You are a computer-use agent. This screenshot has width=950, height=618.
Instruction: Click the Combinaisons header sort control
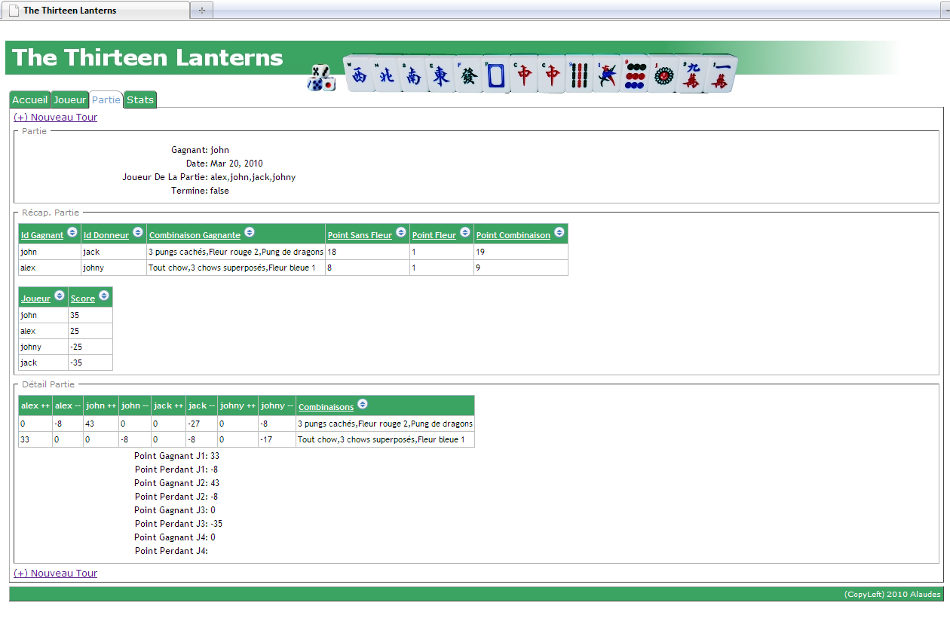pyautogui.click(x=361, y=406)
